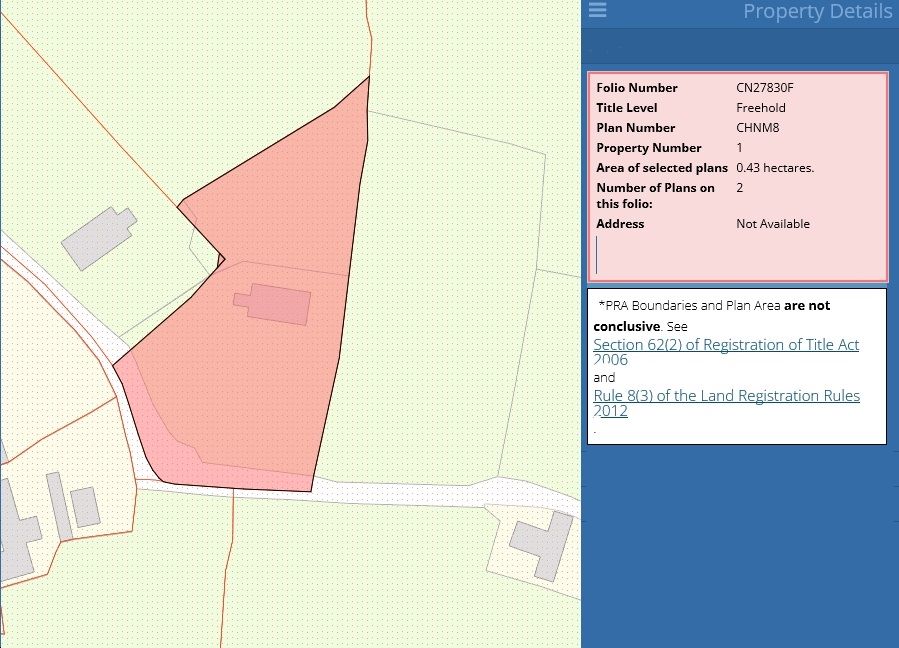Click the plan number value CHNM8
The height and width of the screenshot is (648, 899).
point(756,128)
